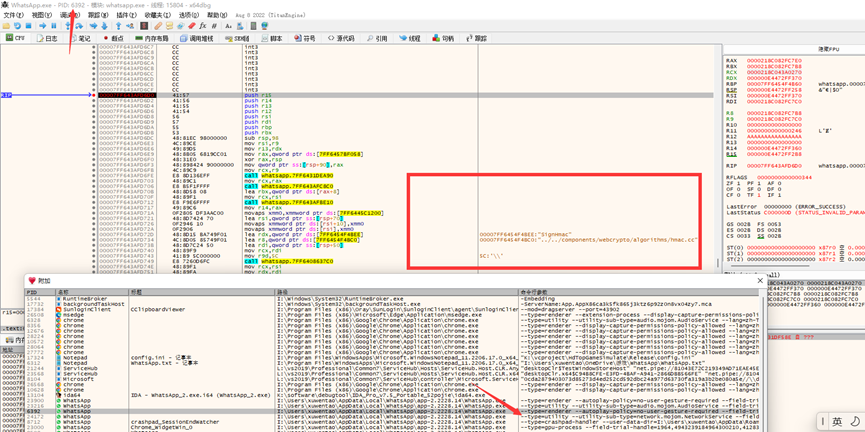Open the Calculator toolbar icon

tap(253, 26)
